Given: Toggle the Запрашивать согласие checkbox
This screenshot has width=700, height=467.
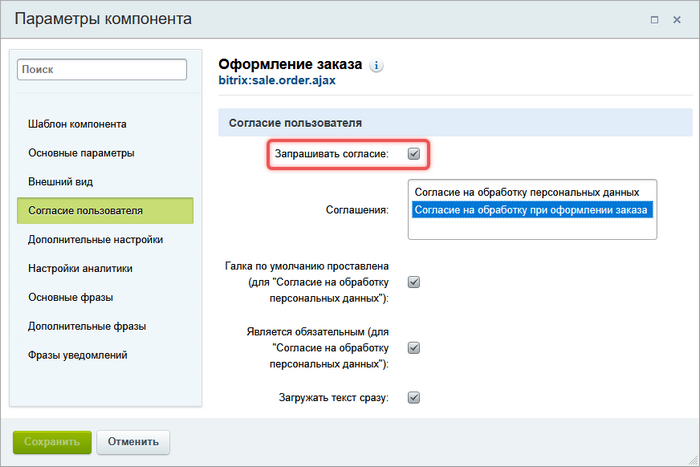Looking at the screenshot, I should [x=413, y=154].
